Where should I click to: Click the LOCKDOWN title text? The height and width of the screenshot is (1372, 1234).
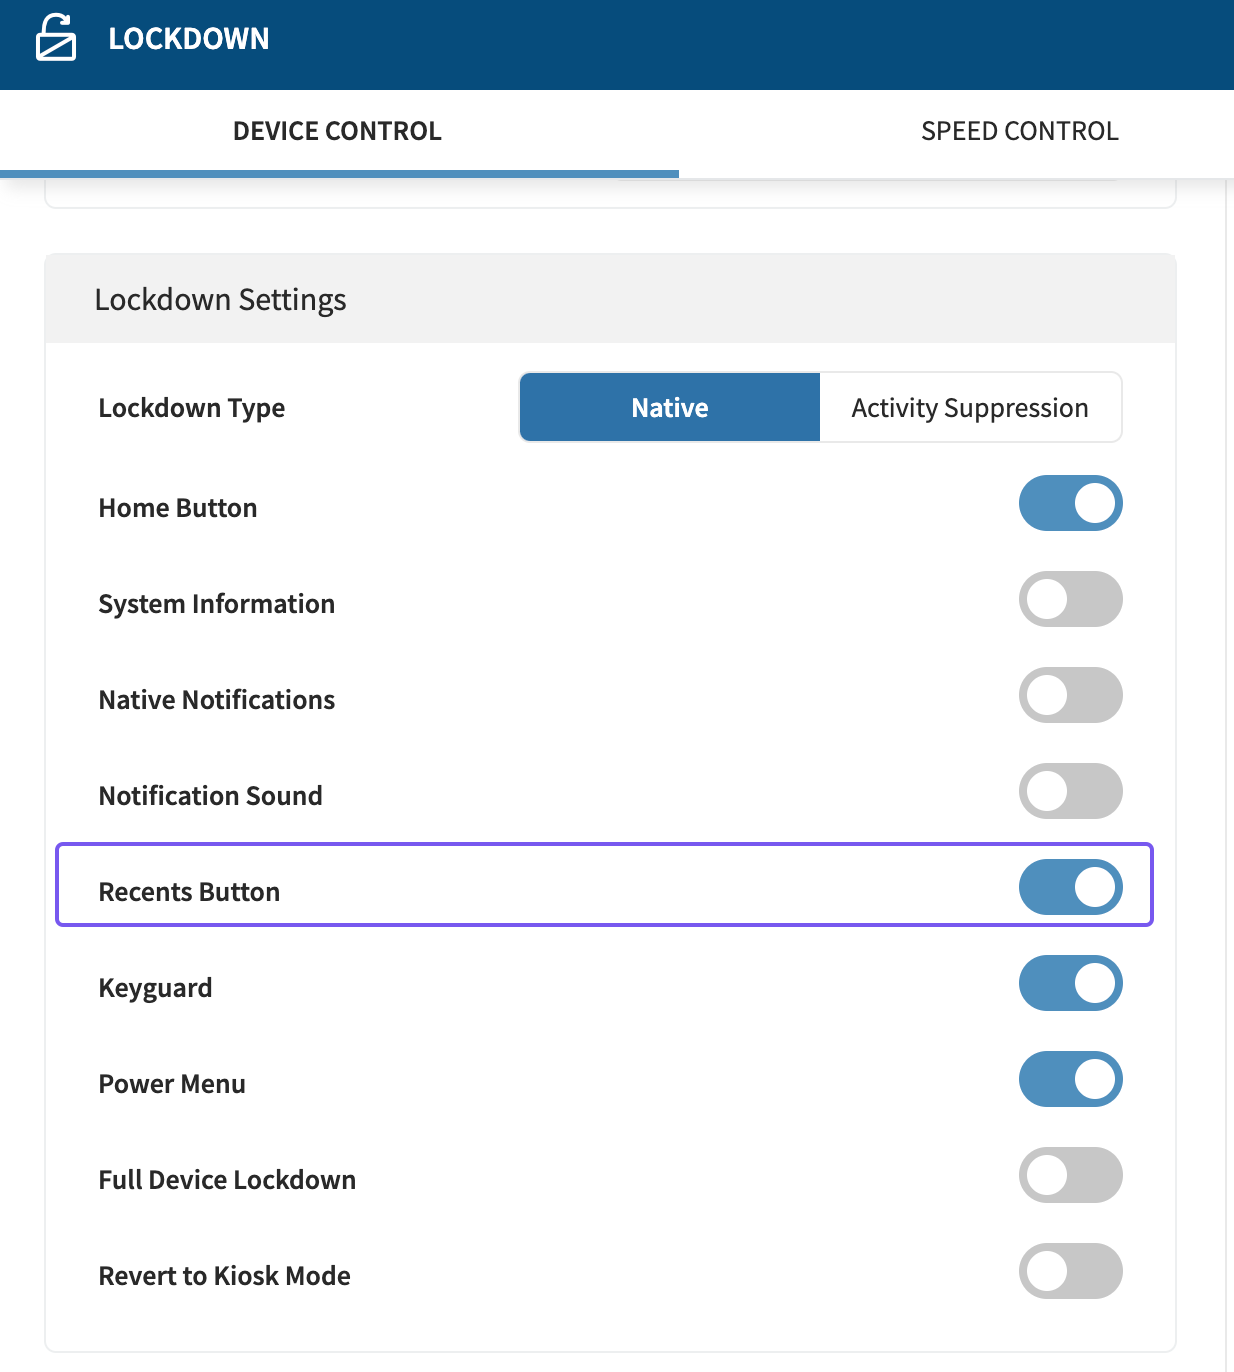pos(189,39)
